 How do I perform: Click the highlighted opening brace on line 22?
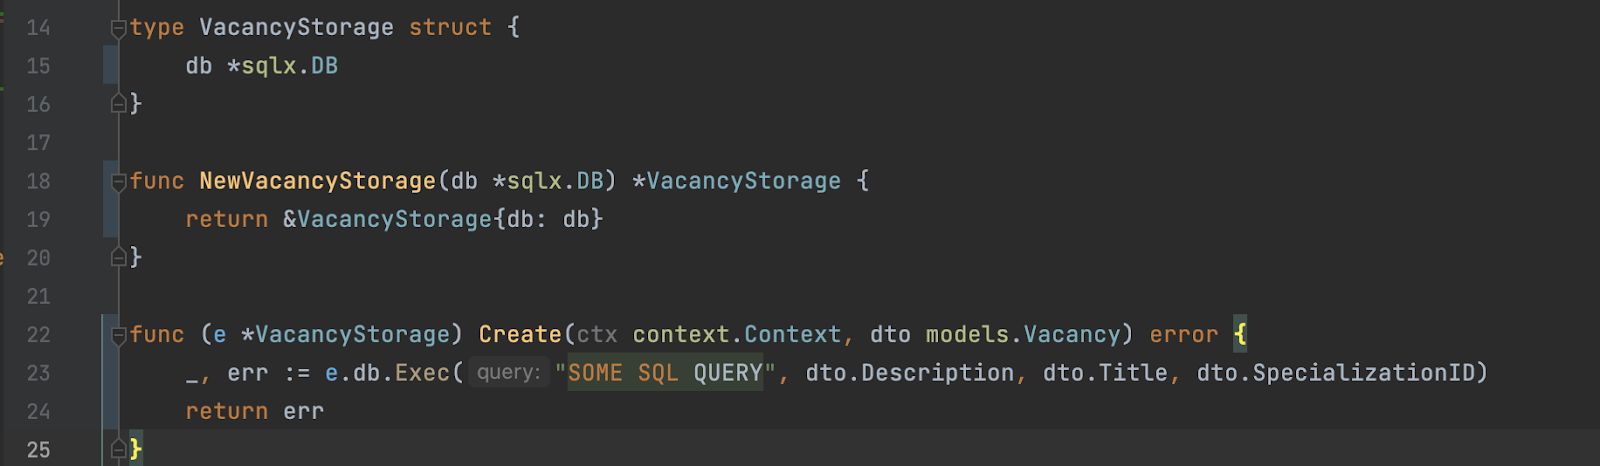click(x=1240, y=334)
